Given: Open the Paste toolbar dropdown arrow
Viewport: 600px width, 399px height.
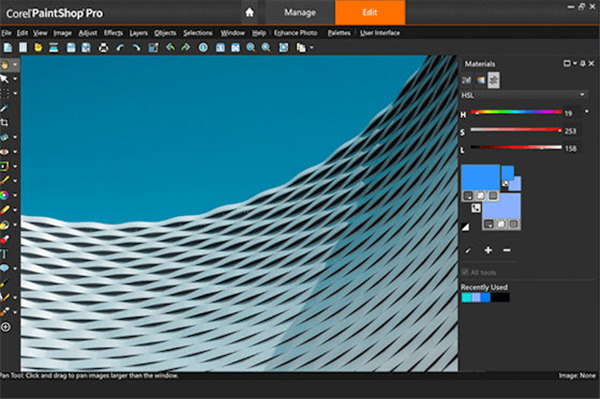Looking at the screenshot, I should coord(311,48).
